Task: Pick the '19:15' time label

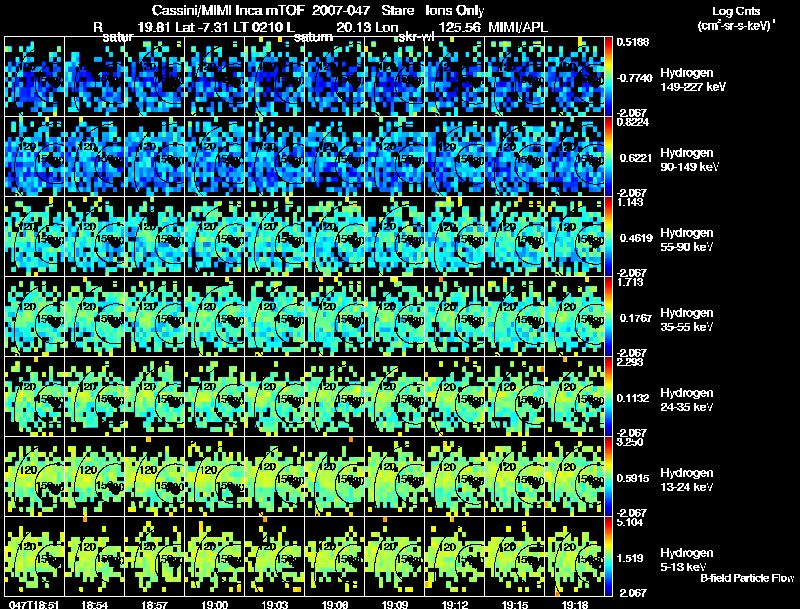Action: [x=515, y=605]
